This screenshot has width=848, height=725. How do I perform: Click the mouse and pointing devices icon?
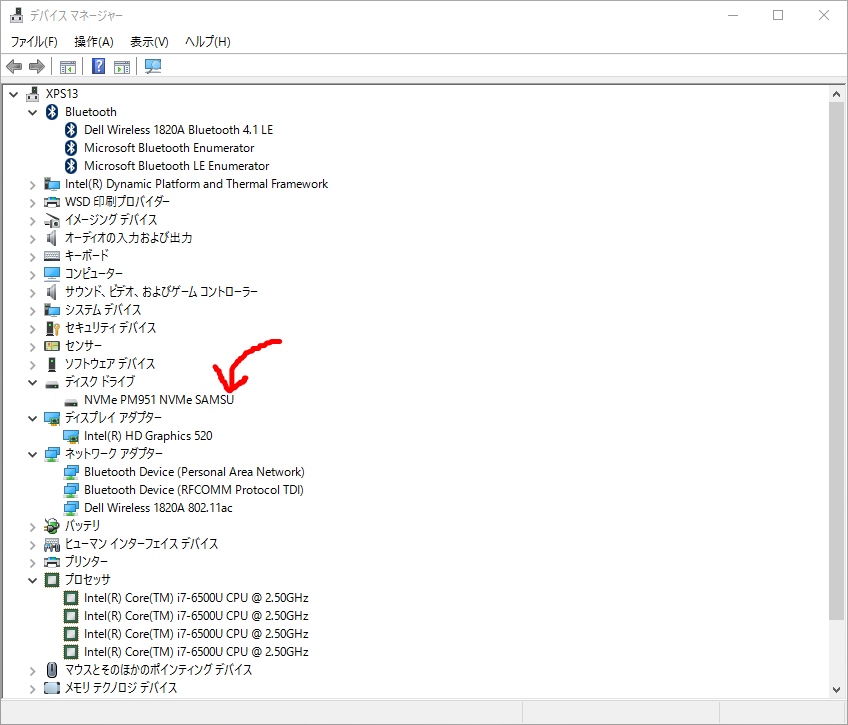tap(52, 670)
